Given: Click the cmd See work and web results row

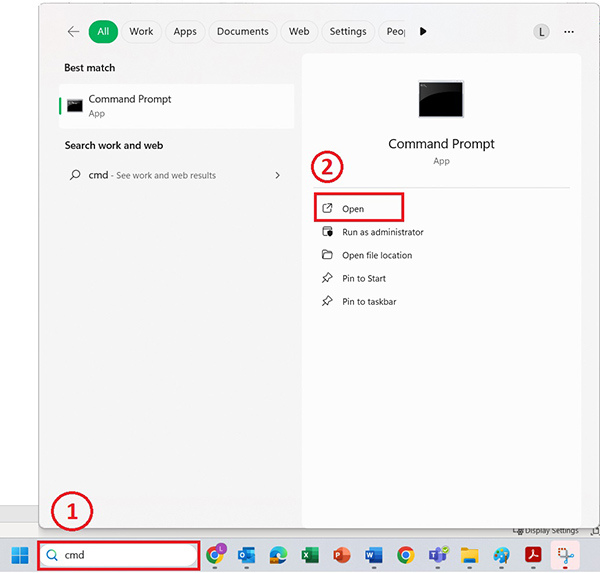Looking at the screenshot, I should point(176,175).
